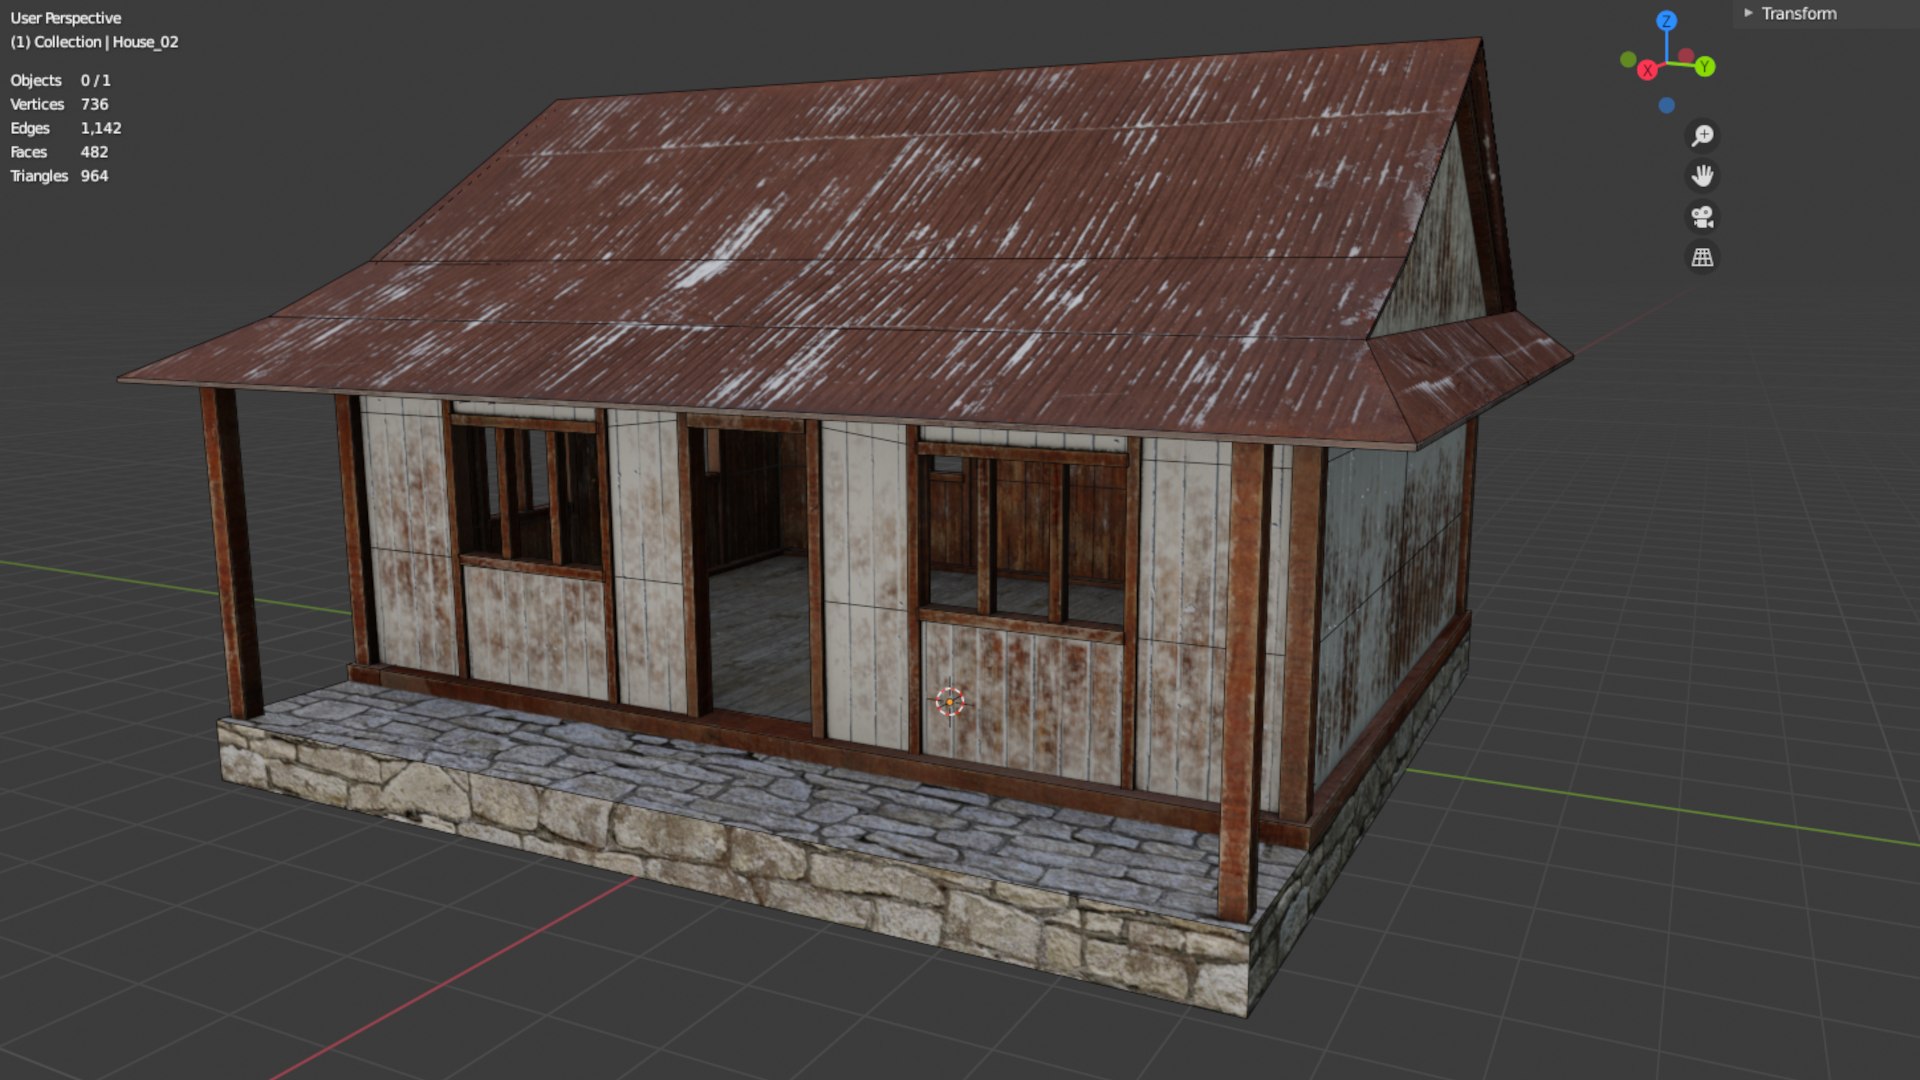Toggle the camera view icon
The height and width of the screenshot is (1080, 1920).
tap(1702, 217)
